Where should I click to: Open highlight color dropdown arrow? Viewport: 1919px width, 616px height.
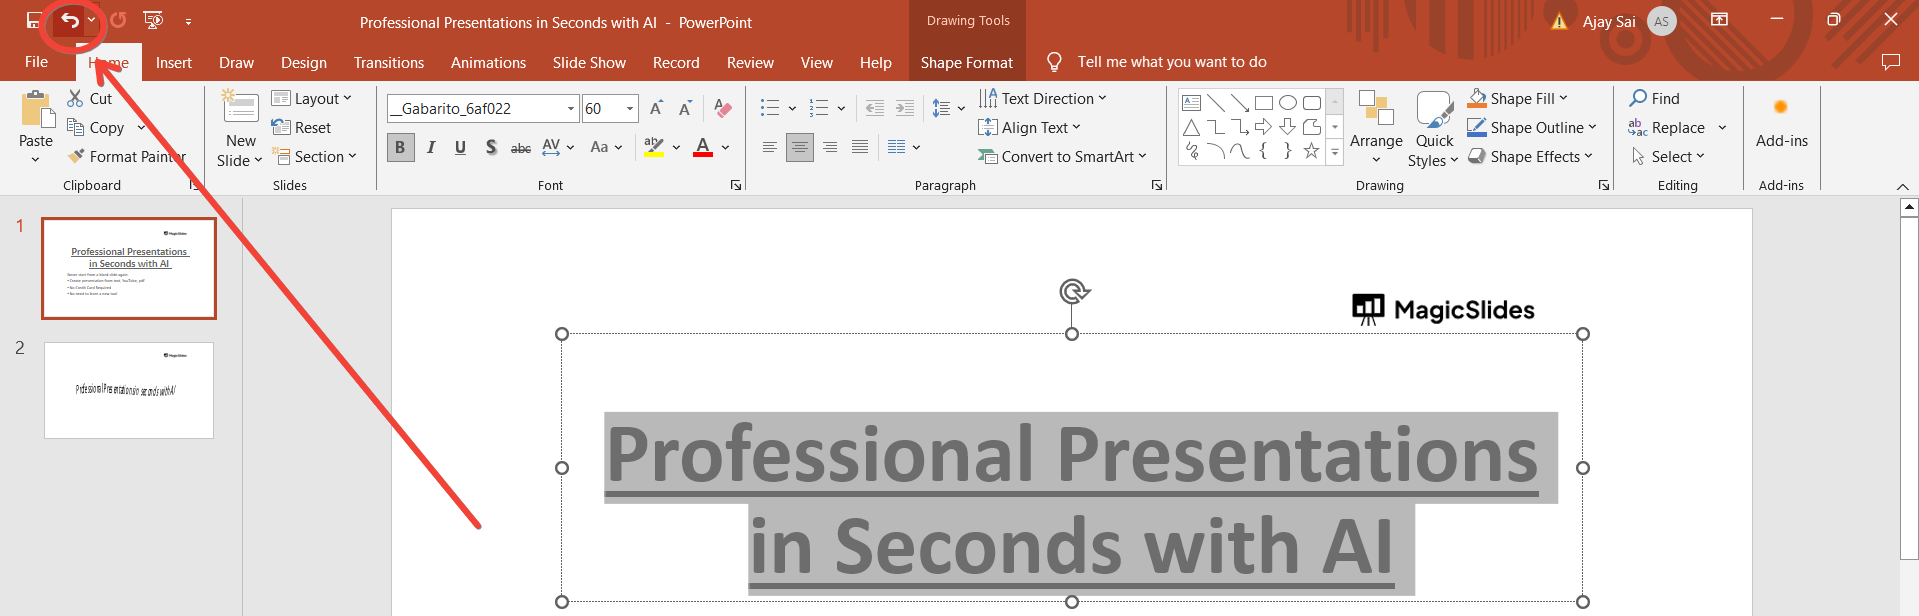click(x=676, y=147)
